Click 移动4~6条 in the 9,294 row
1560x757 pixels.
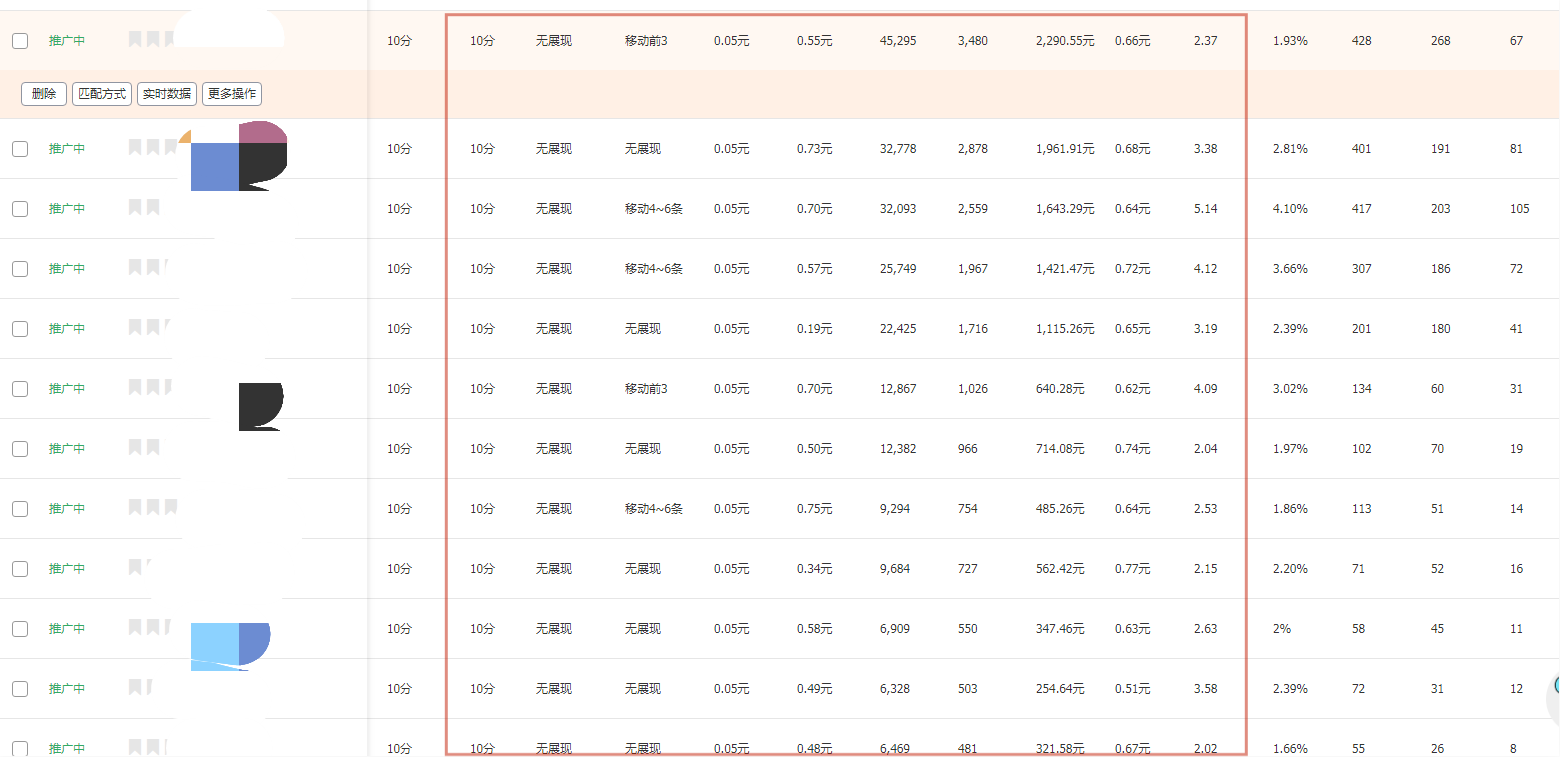(654, 509)
